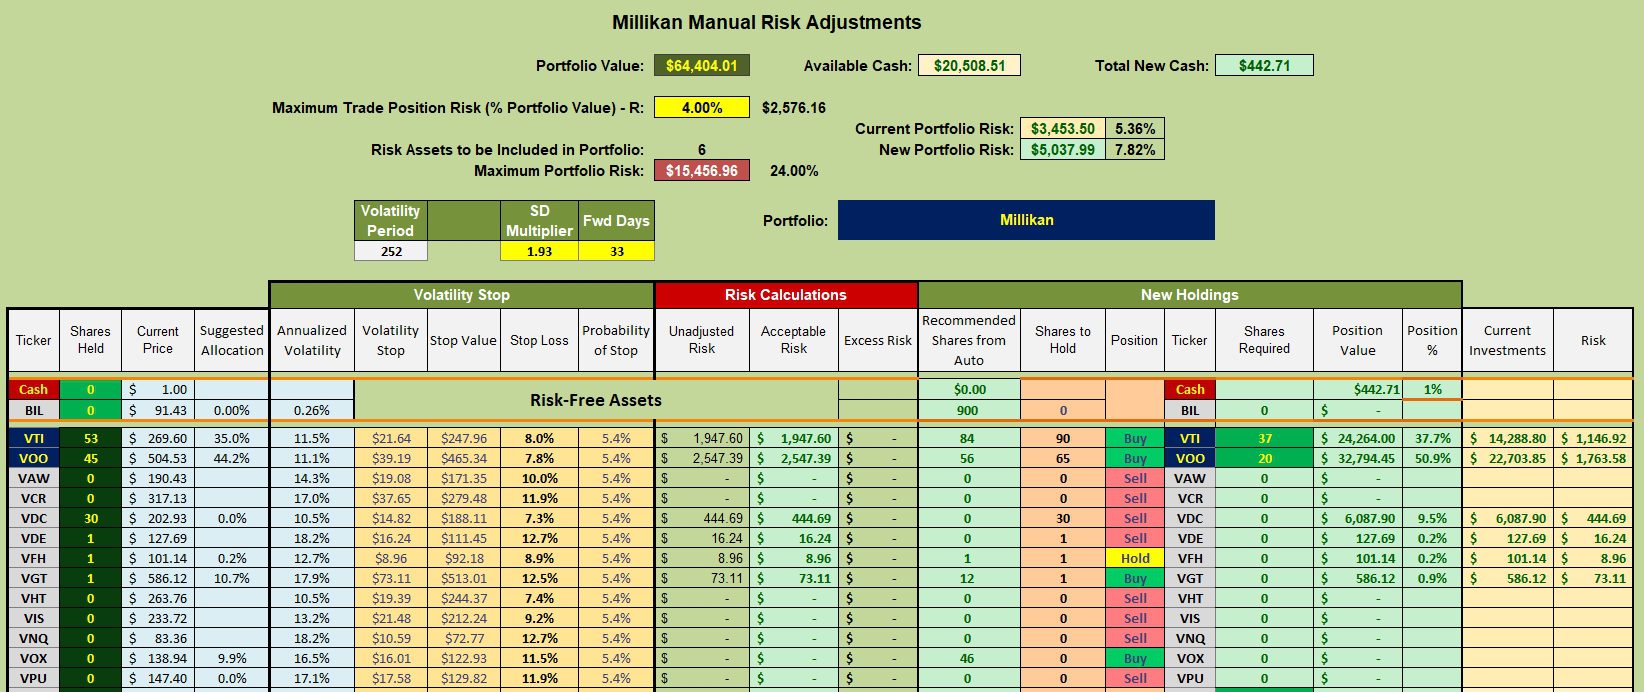Select the Portfolio Value cell $64,404.01
This screenshot has height=692, width=1644.
pyautogui.click(x=702, y=66)
